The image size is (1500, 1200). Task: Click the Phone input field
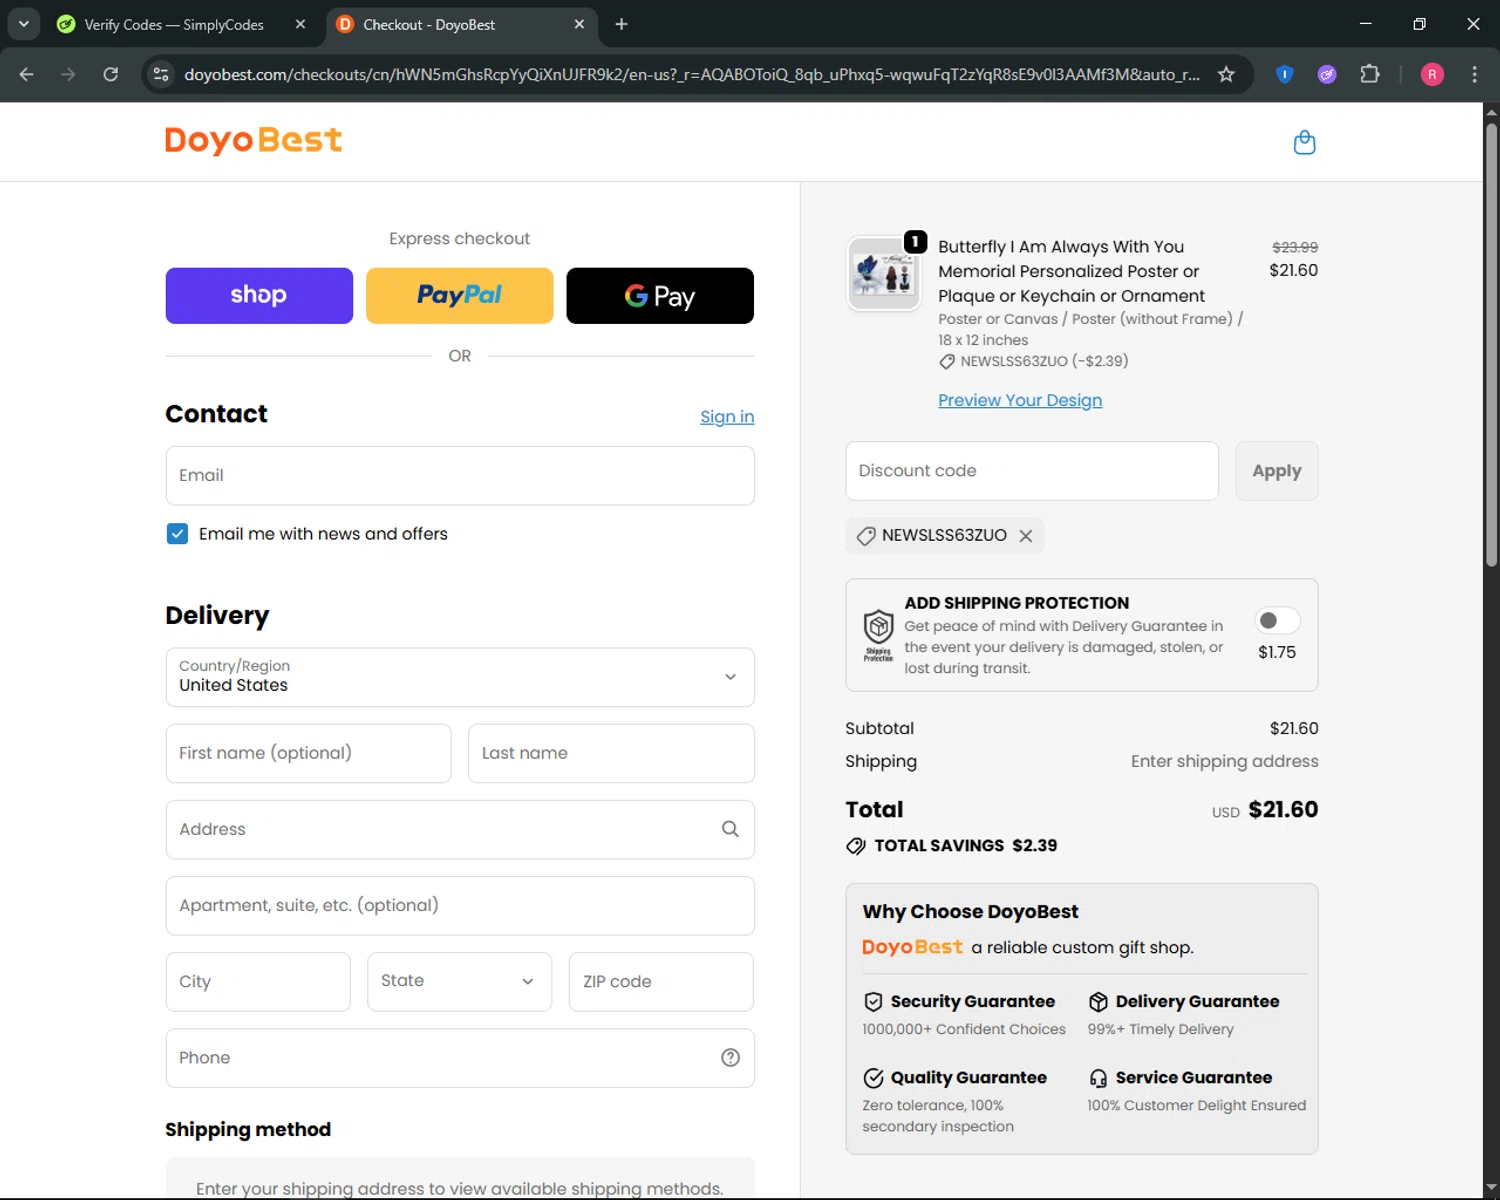tap(460, 1058)
